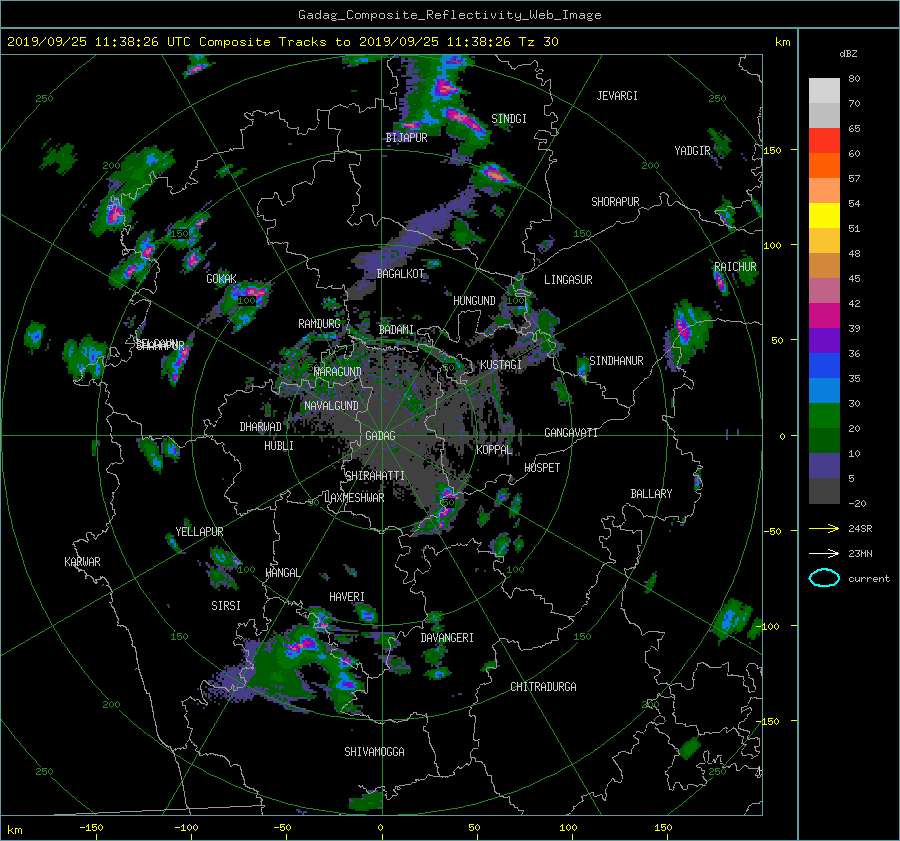
Task: Click the cyan current ellipse legend icon
Action: click(824, 578)
